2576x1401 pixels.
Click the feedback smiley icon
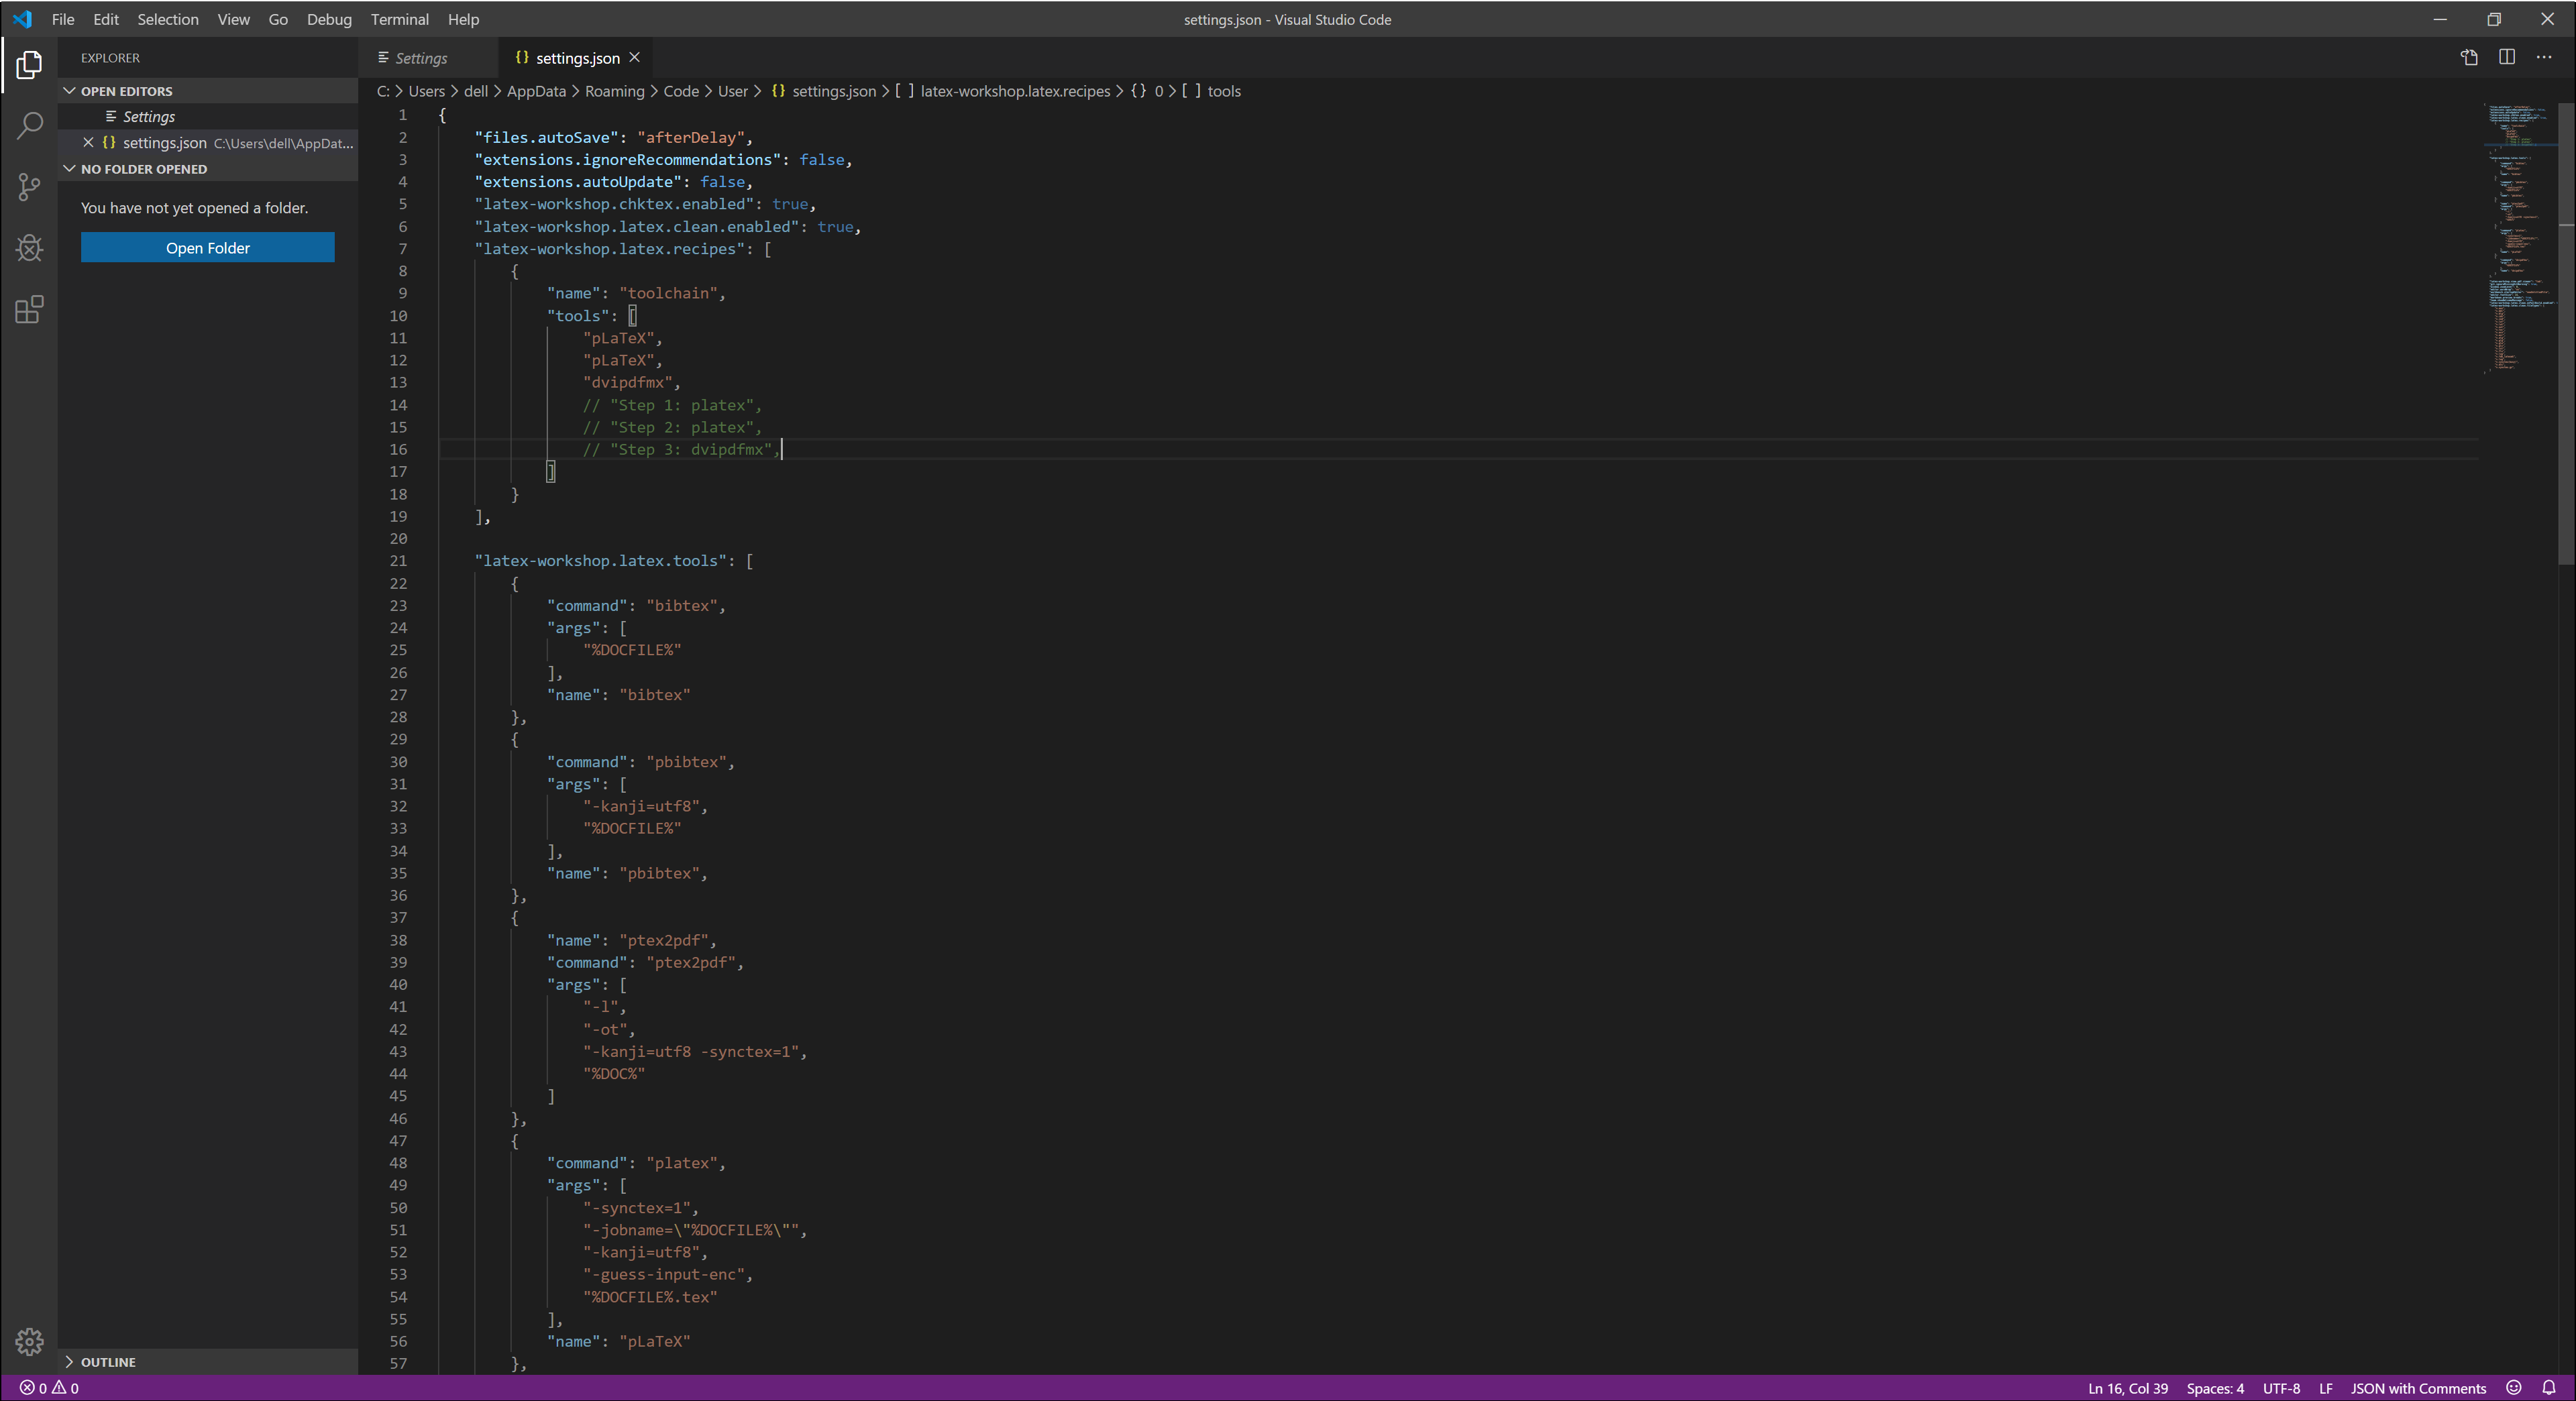pos(2513,1387)
